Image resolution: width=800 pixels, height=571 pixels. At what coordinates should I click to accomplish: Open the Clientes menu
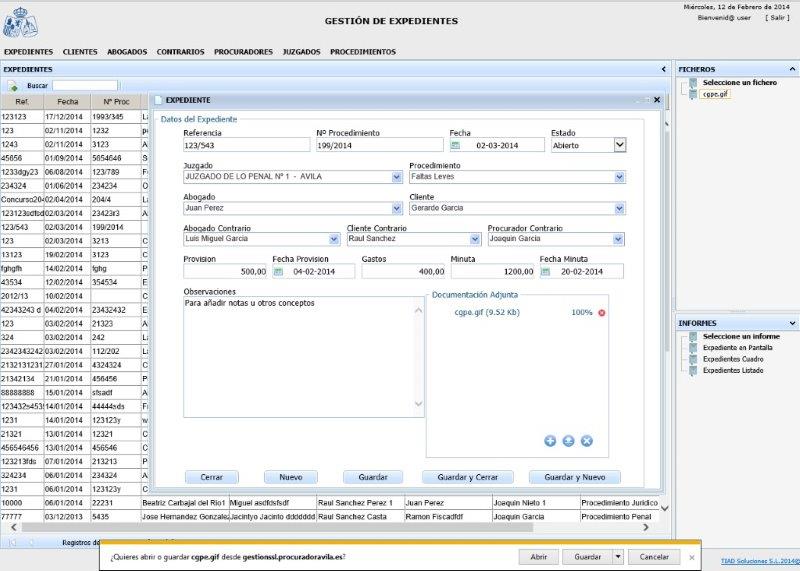80,51
